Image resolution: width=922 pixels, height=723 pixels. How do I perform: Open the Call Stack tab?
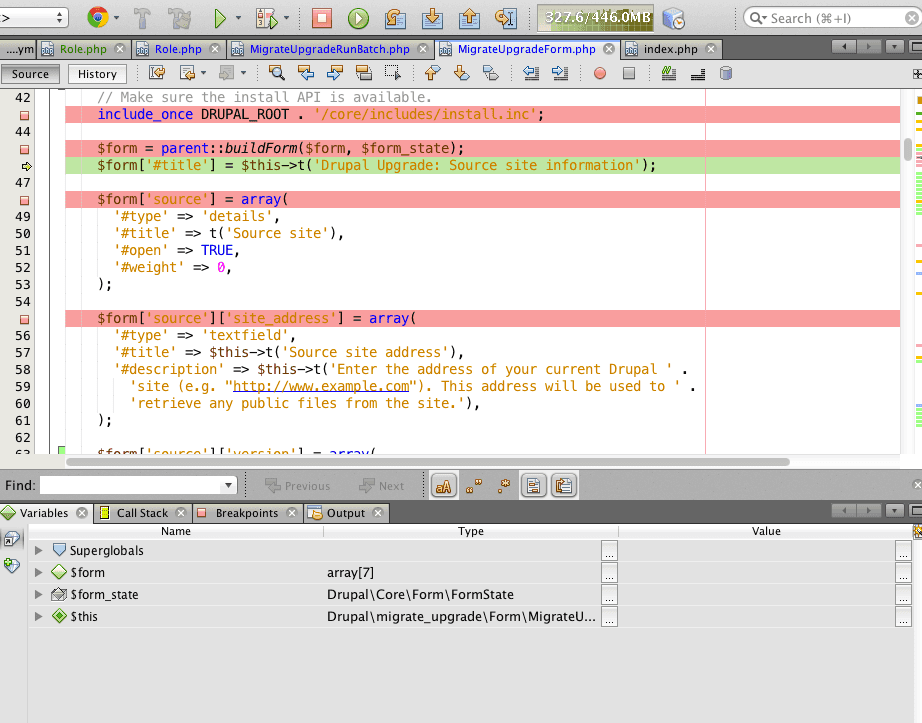pos(142,513)
